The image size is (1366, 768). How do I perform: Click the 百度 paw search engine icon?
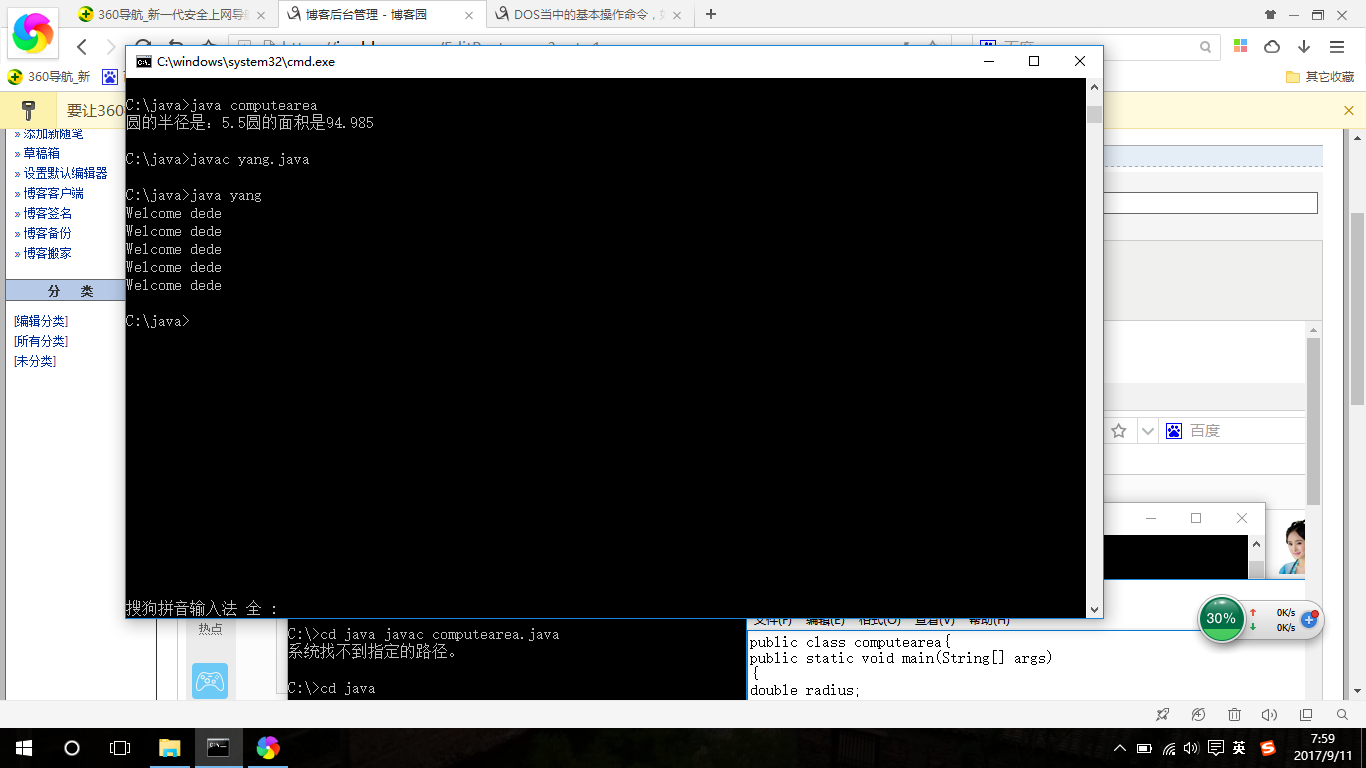(x=1174, y=431)
